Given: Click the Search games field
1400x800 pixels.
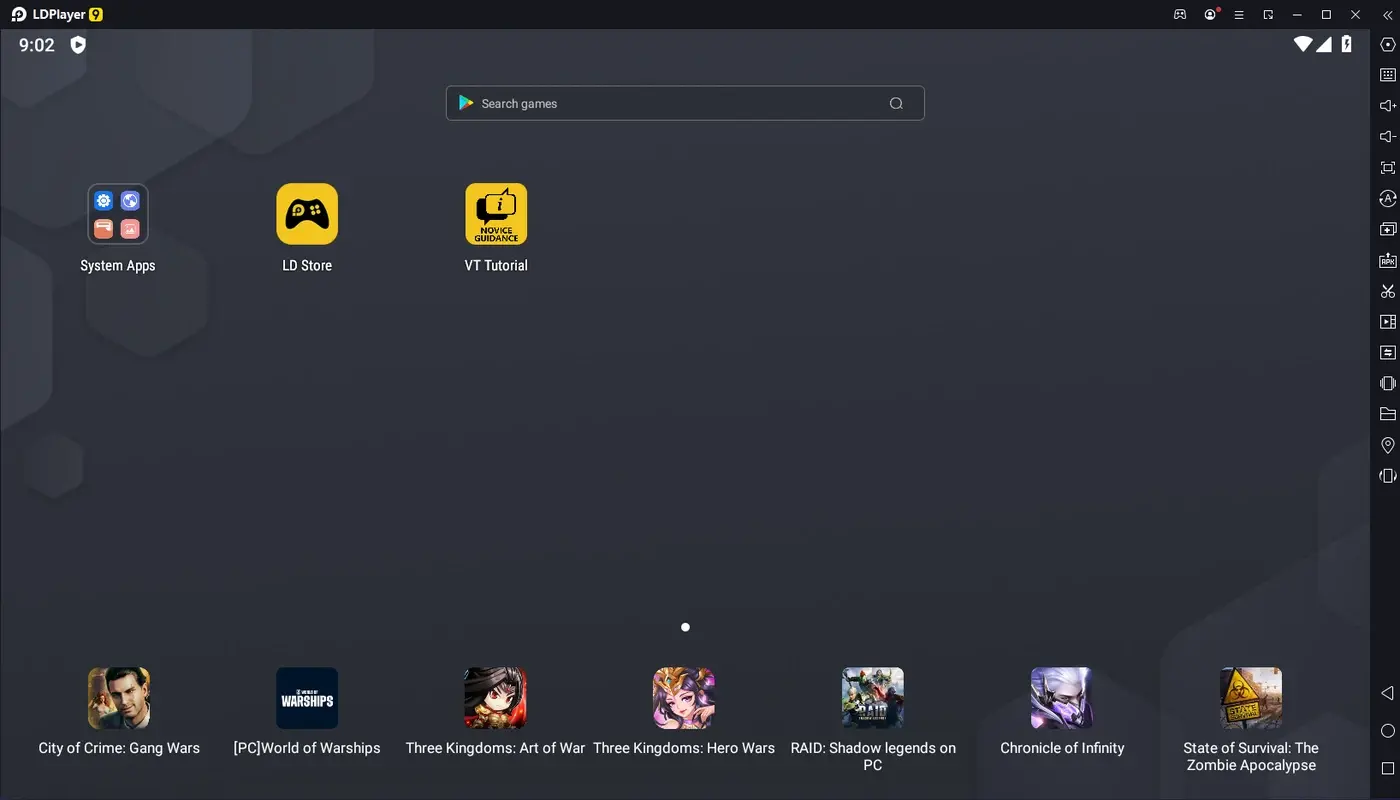Looking at the screenshot, I should 685,103.
